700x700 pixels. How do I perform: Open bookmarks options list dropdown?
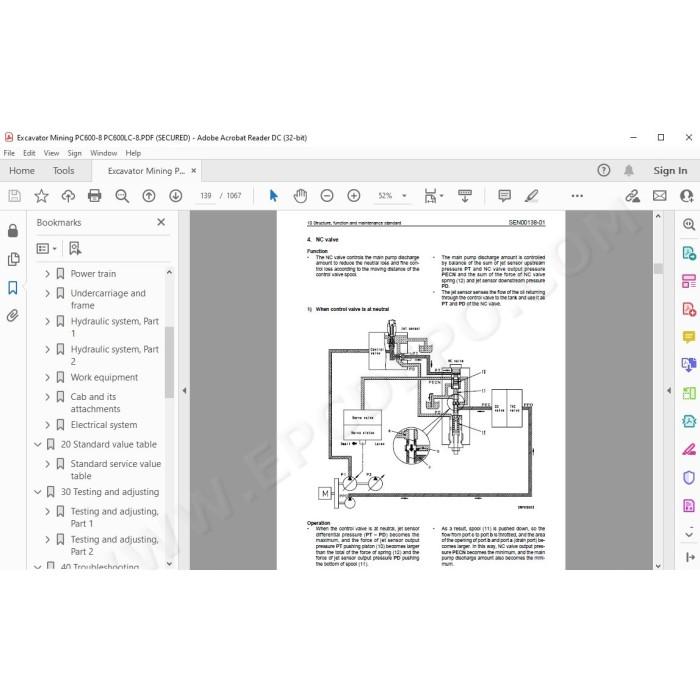coord(46,248)
